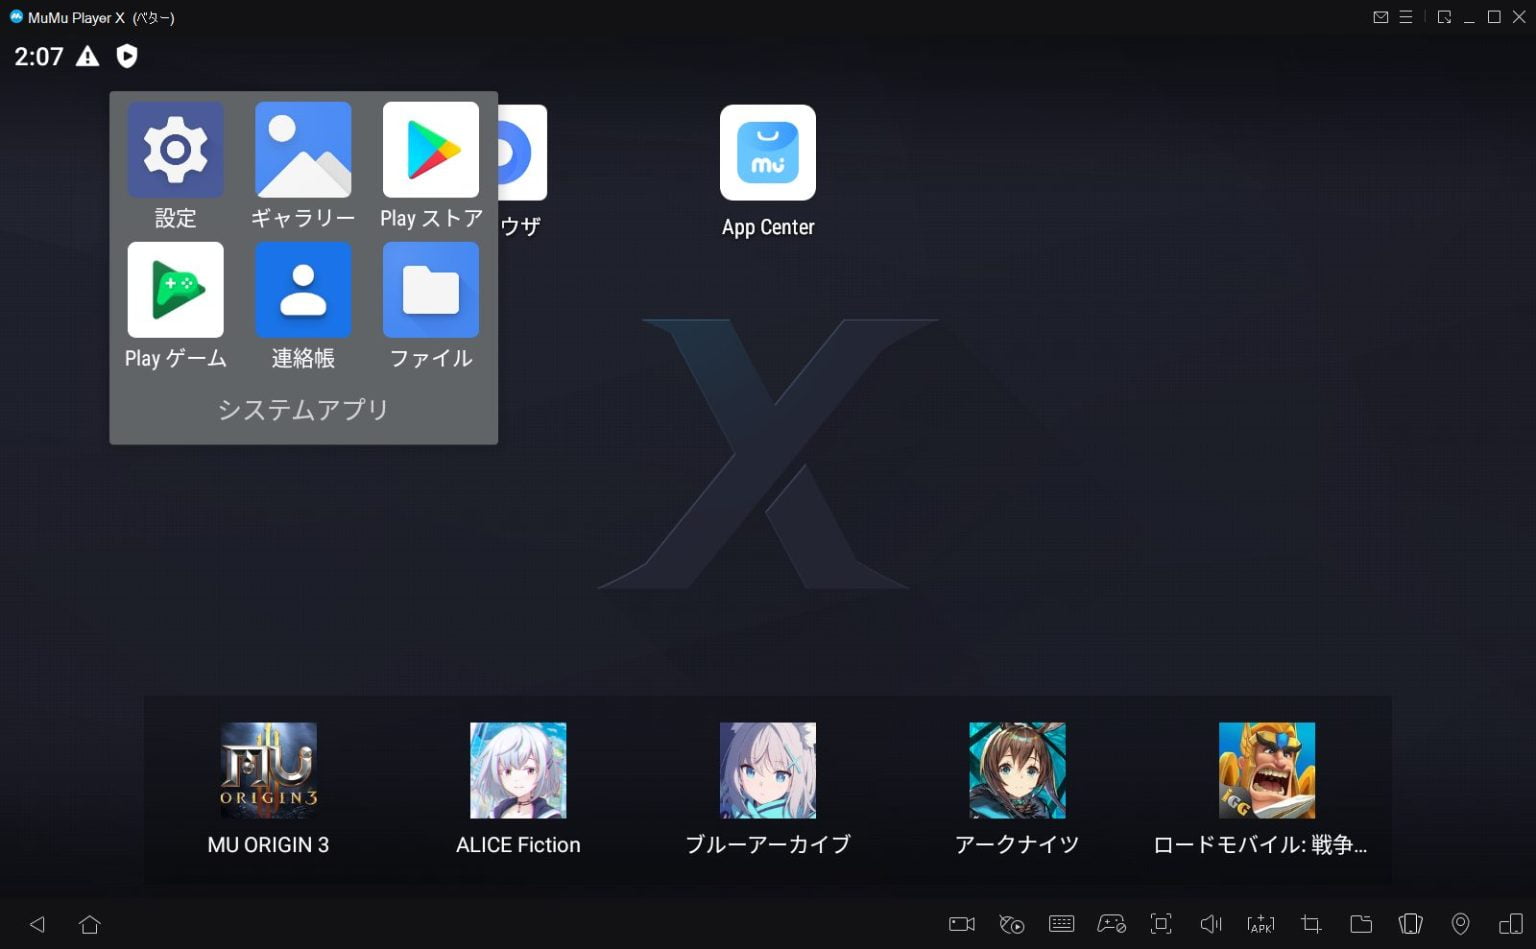Open App Center
This screenshot has width=1536, height=949.
point(767,152)
